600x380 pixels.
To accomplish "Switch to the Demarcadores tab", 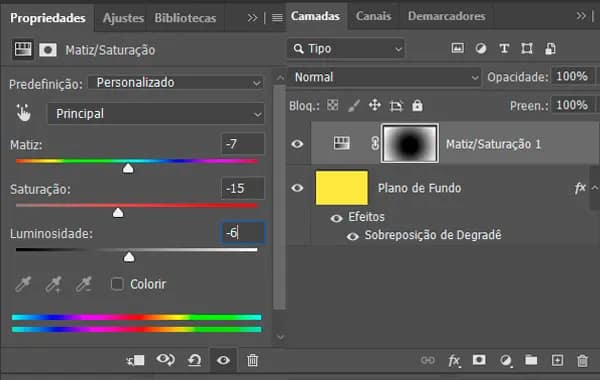I will coord(447,16).
